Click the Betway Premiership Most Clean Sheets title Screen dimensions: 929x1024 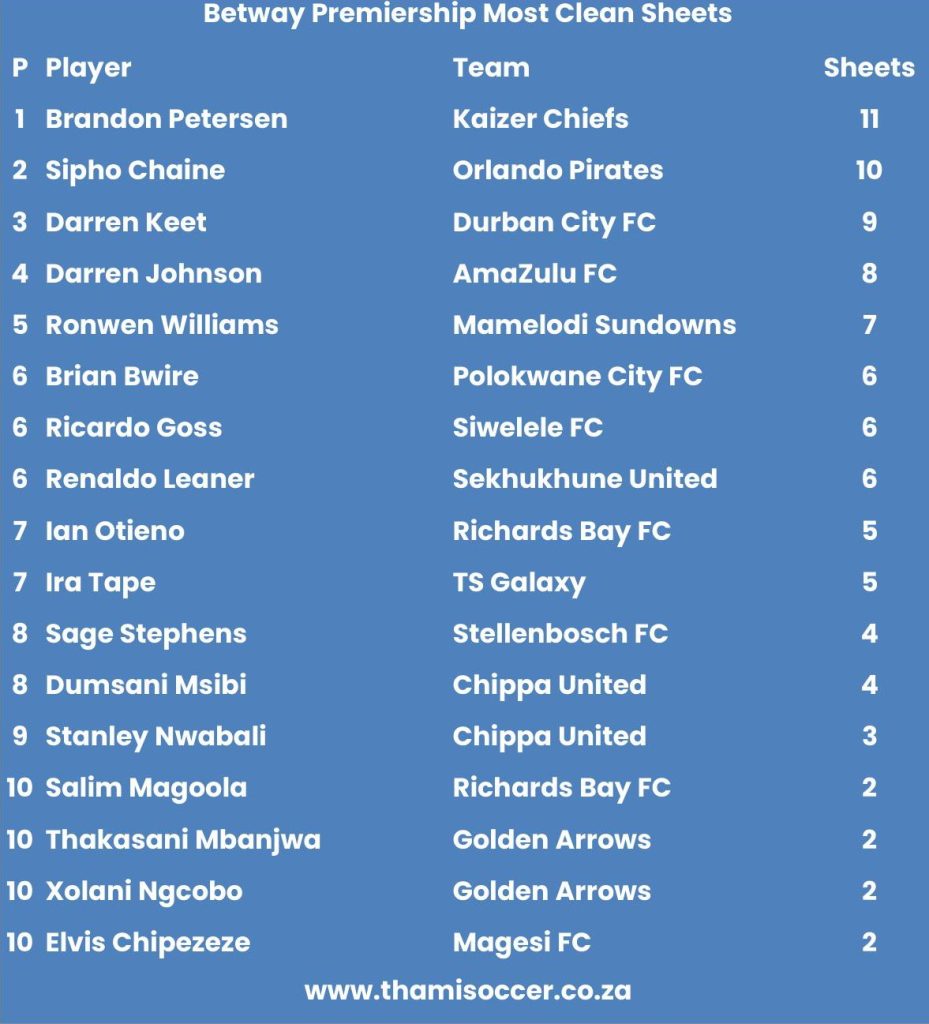point(467,14)
